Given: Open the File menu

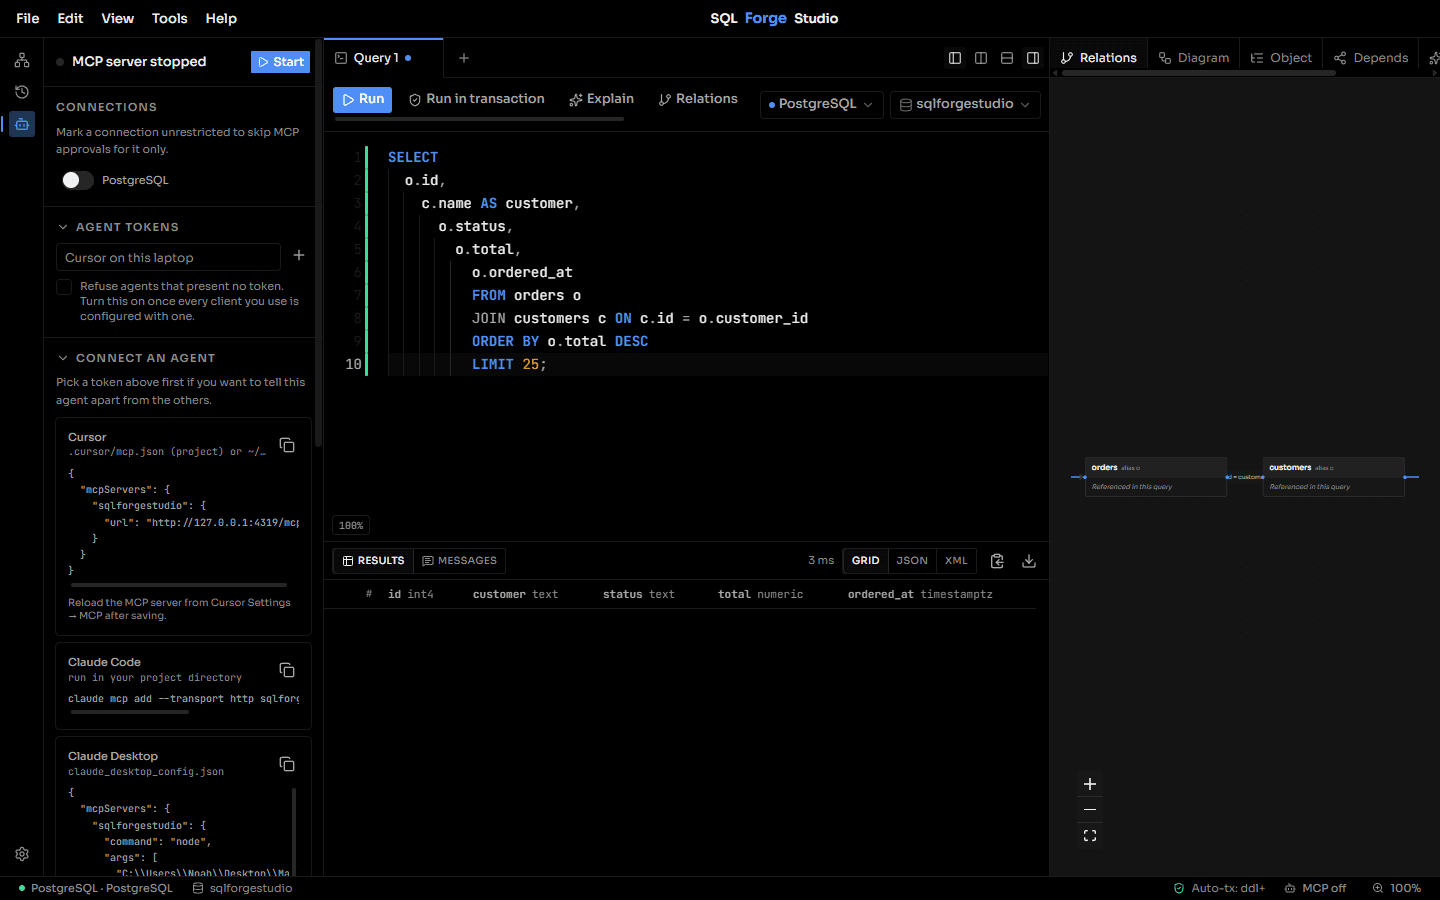Looking at the screenshot, I should (x=28, y=18).
